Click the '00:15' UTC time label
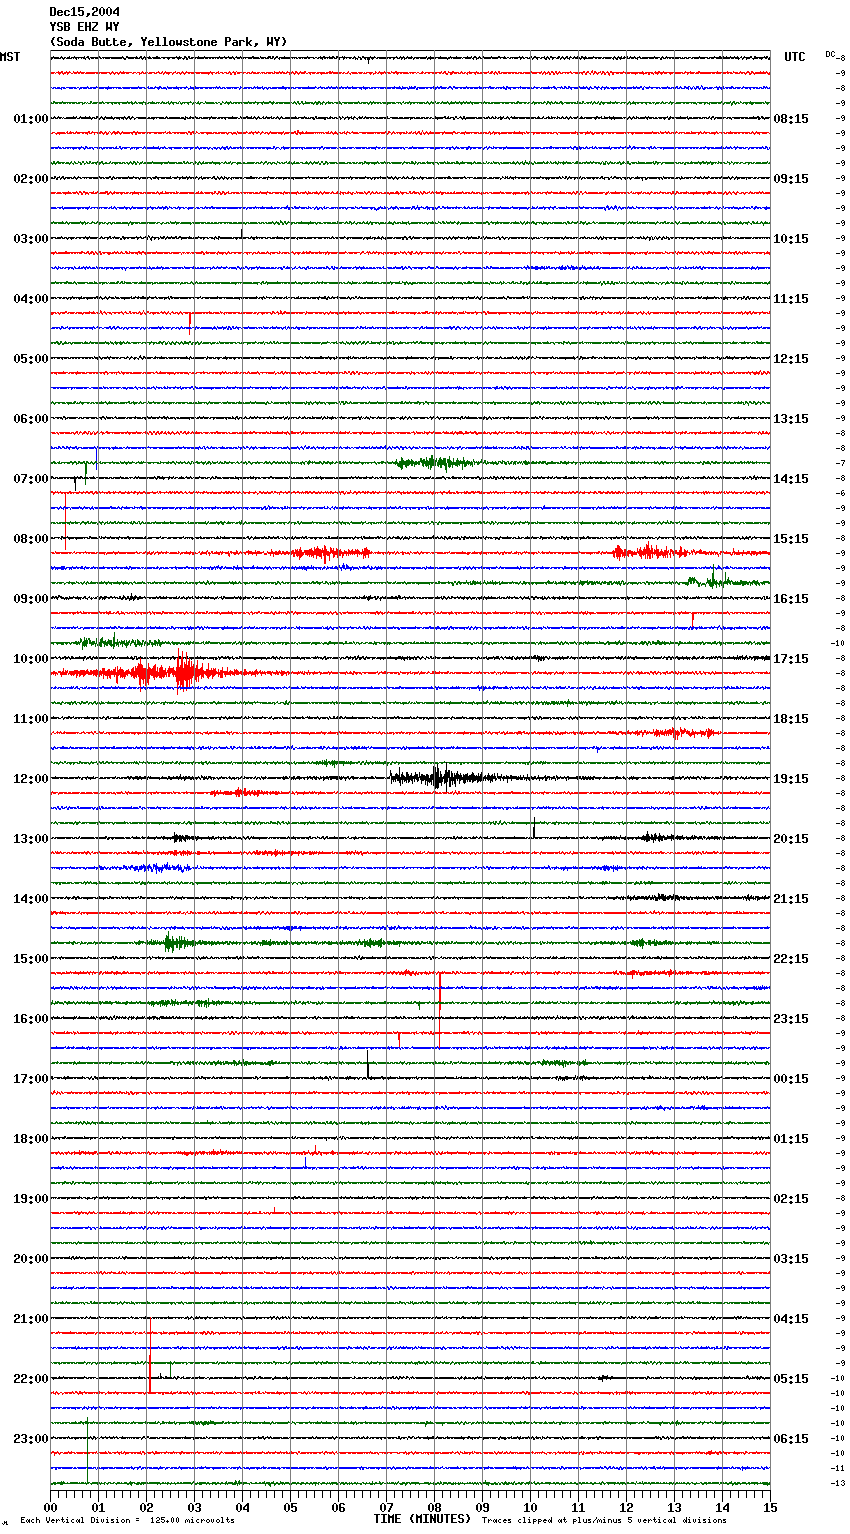This screenshot has width=850, height=1534. coord(791,1079)
